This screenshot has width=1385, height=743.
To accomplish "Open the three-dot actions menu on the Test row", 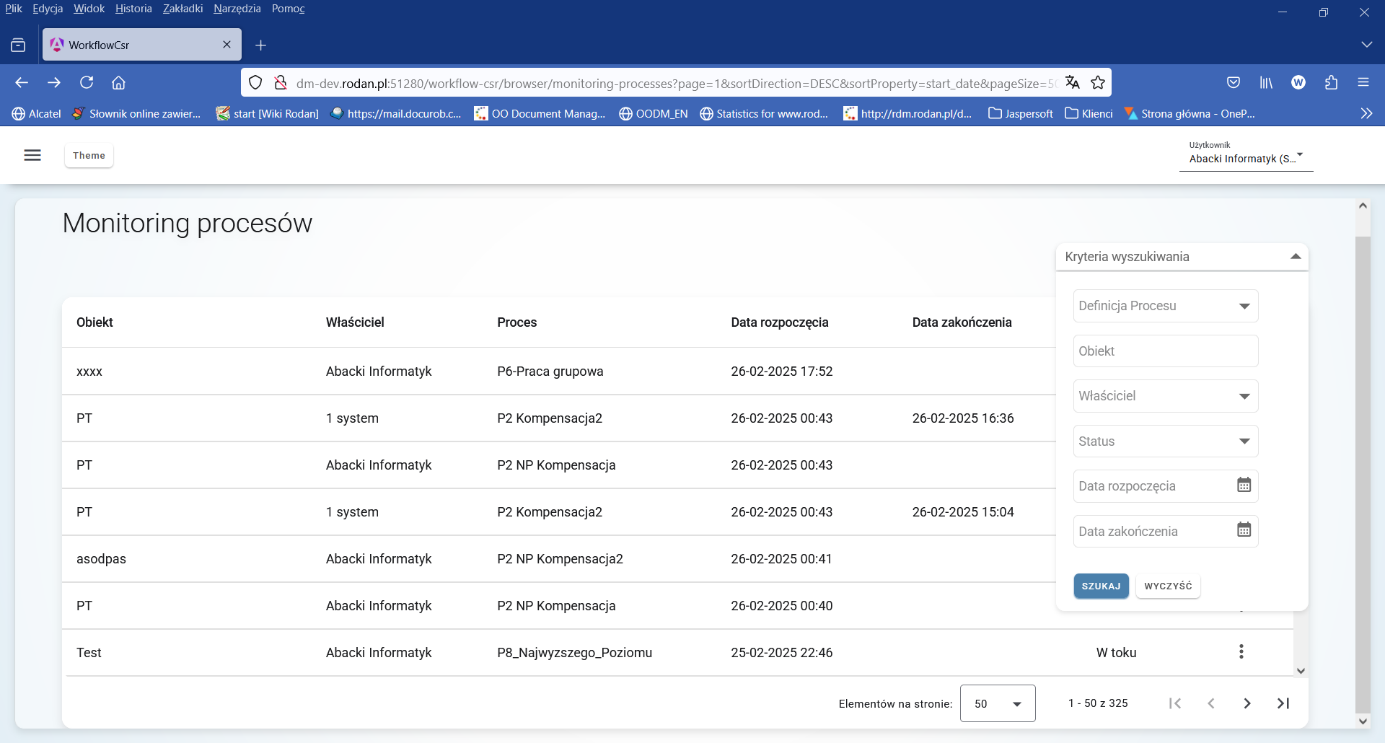I will click(1241, 651).
